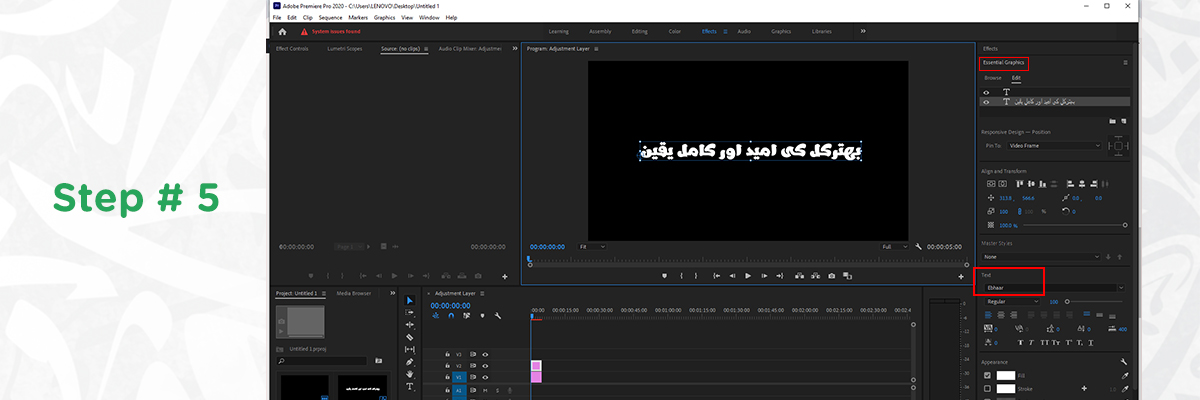The height and width of the screenshot is (400, 1200).
Task: Click Export Frame camera icon in Program monitor
Action: [831, 275]
